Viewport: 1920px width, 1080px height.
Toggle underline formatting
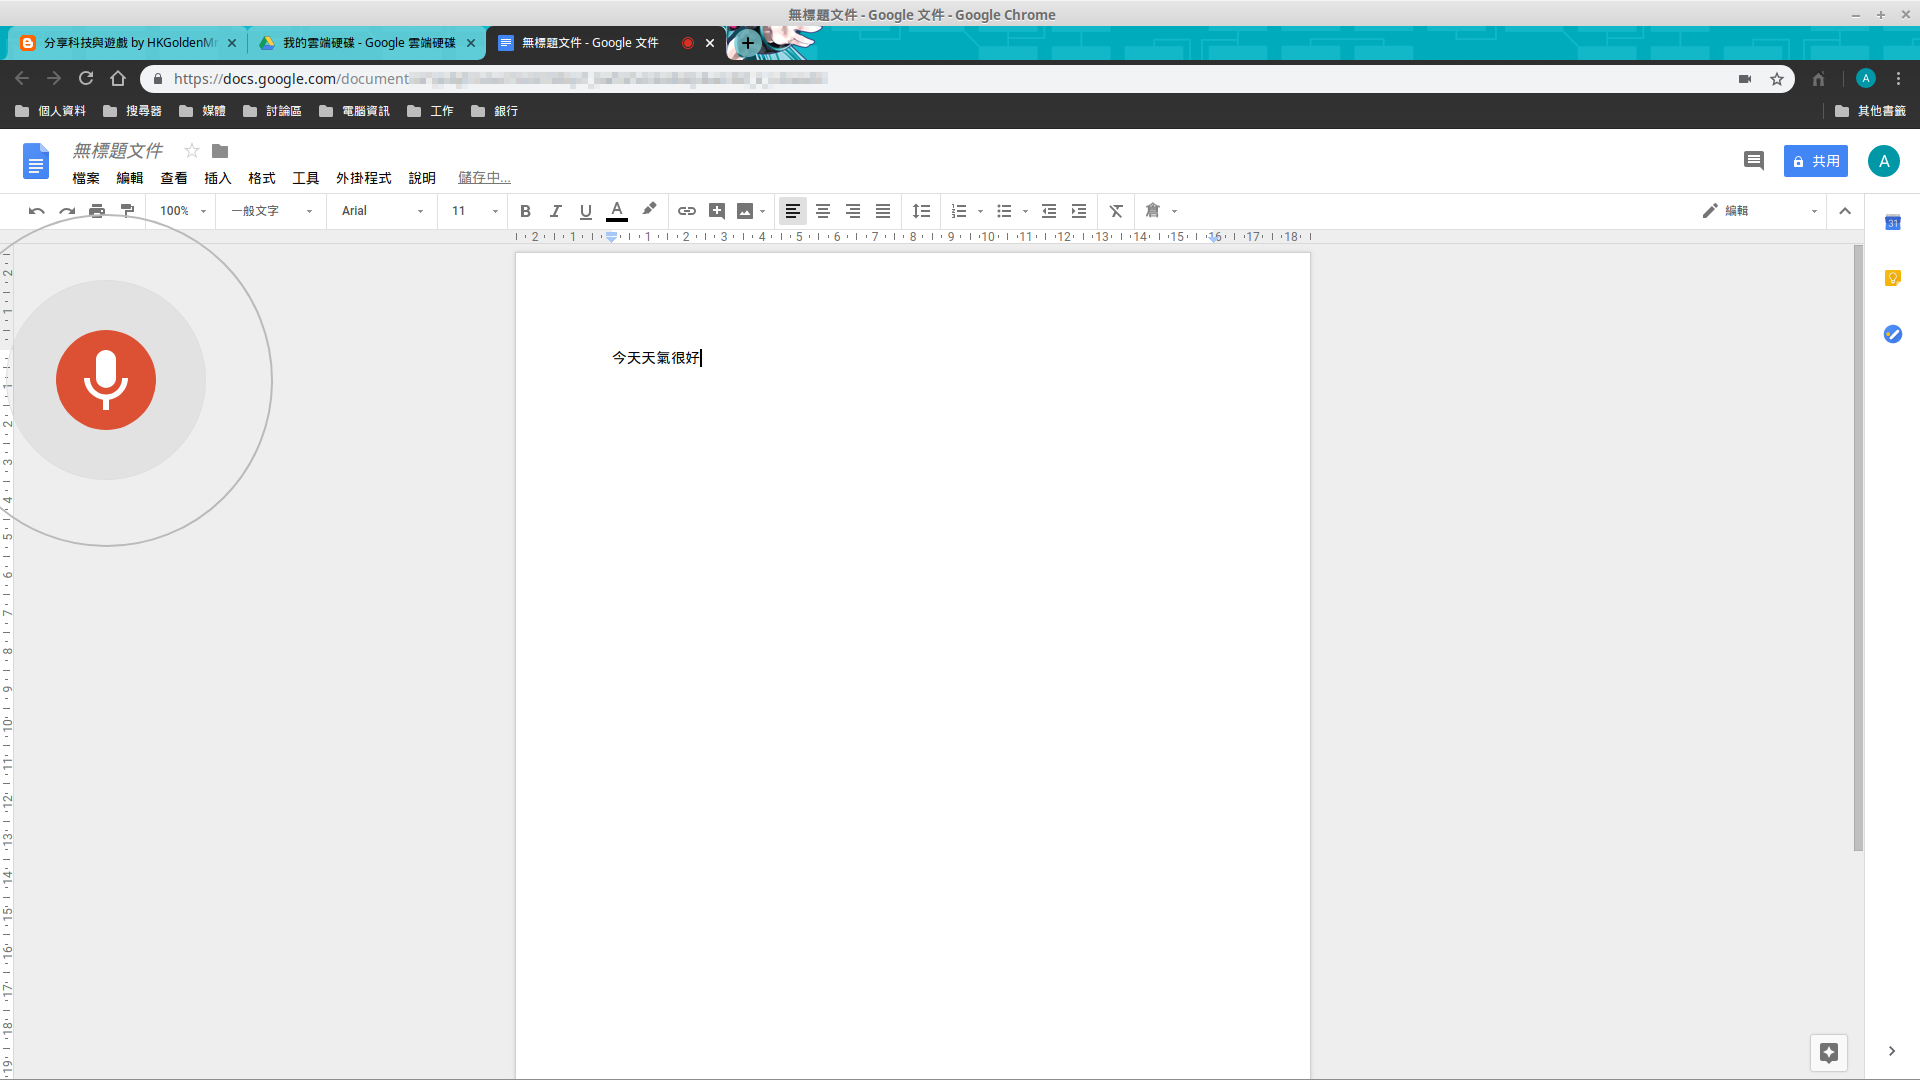(x=585, y=211)
